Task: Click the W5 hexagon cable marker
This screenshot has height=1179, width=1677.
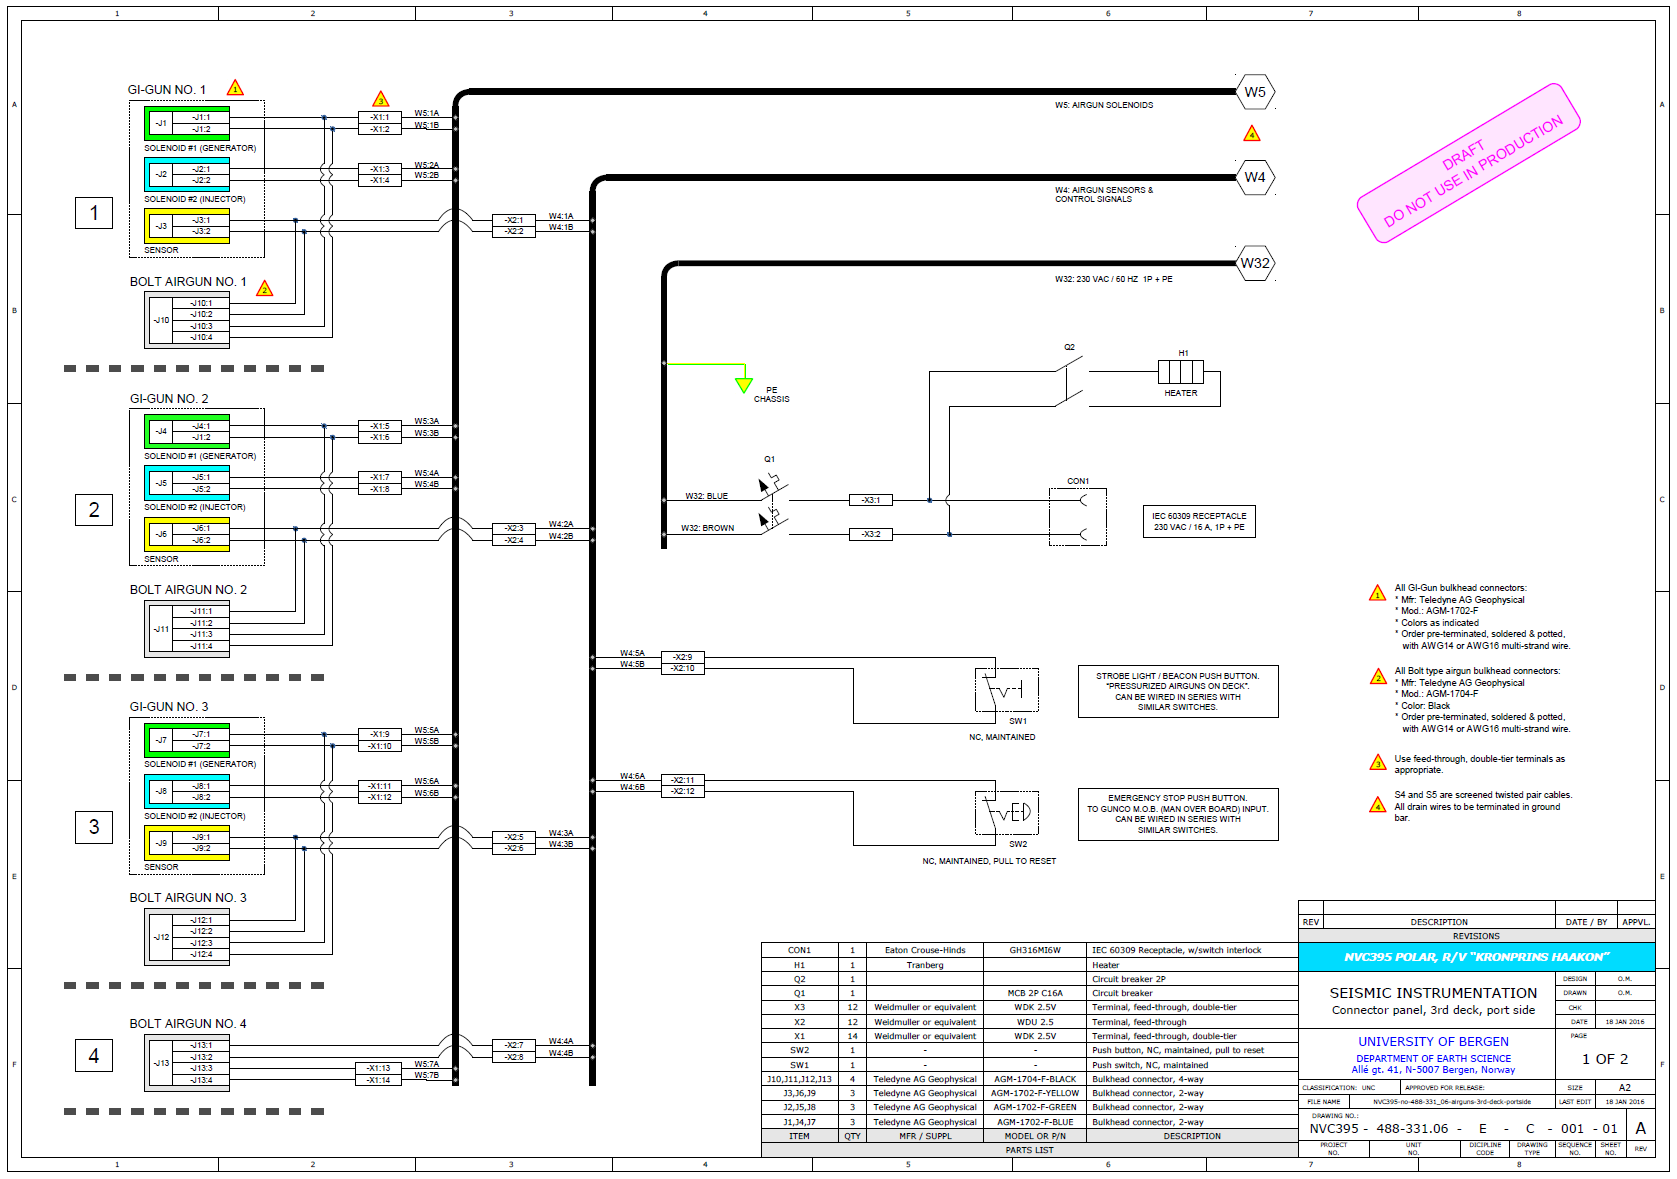Action: point(1254,92)
